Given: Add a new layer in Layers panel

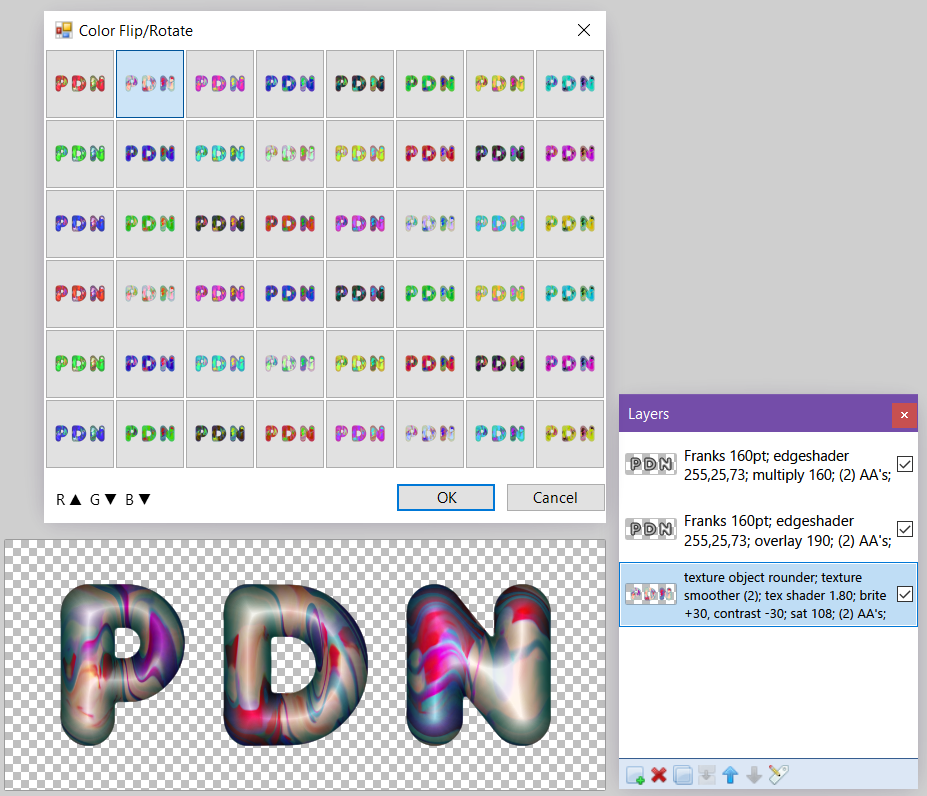Looking at the screenshot, I should point(635,775).
